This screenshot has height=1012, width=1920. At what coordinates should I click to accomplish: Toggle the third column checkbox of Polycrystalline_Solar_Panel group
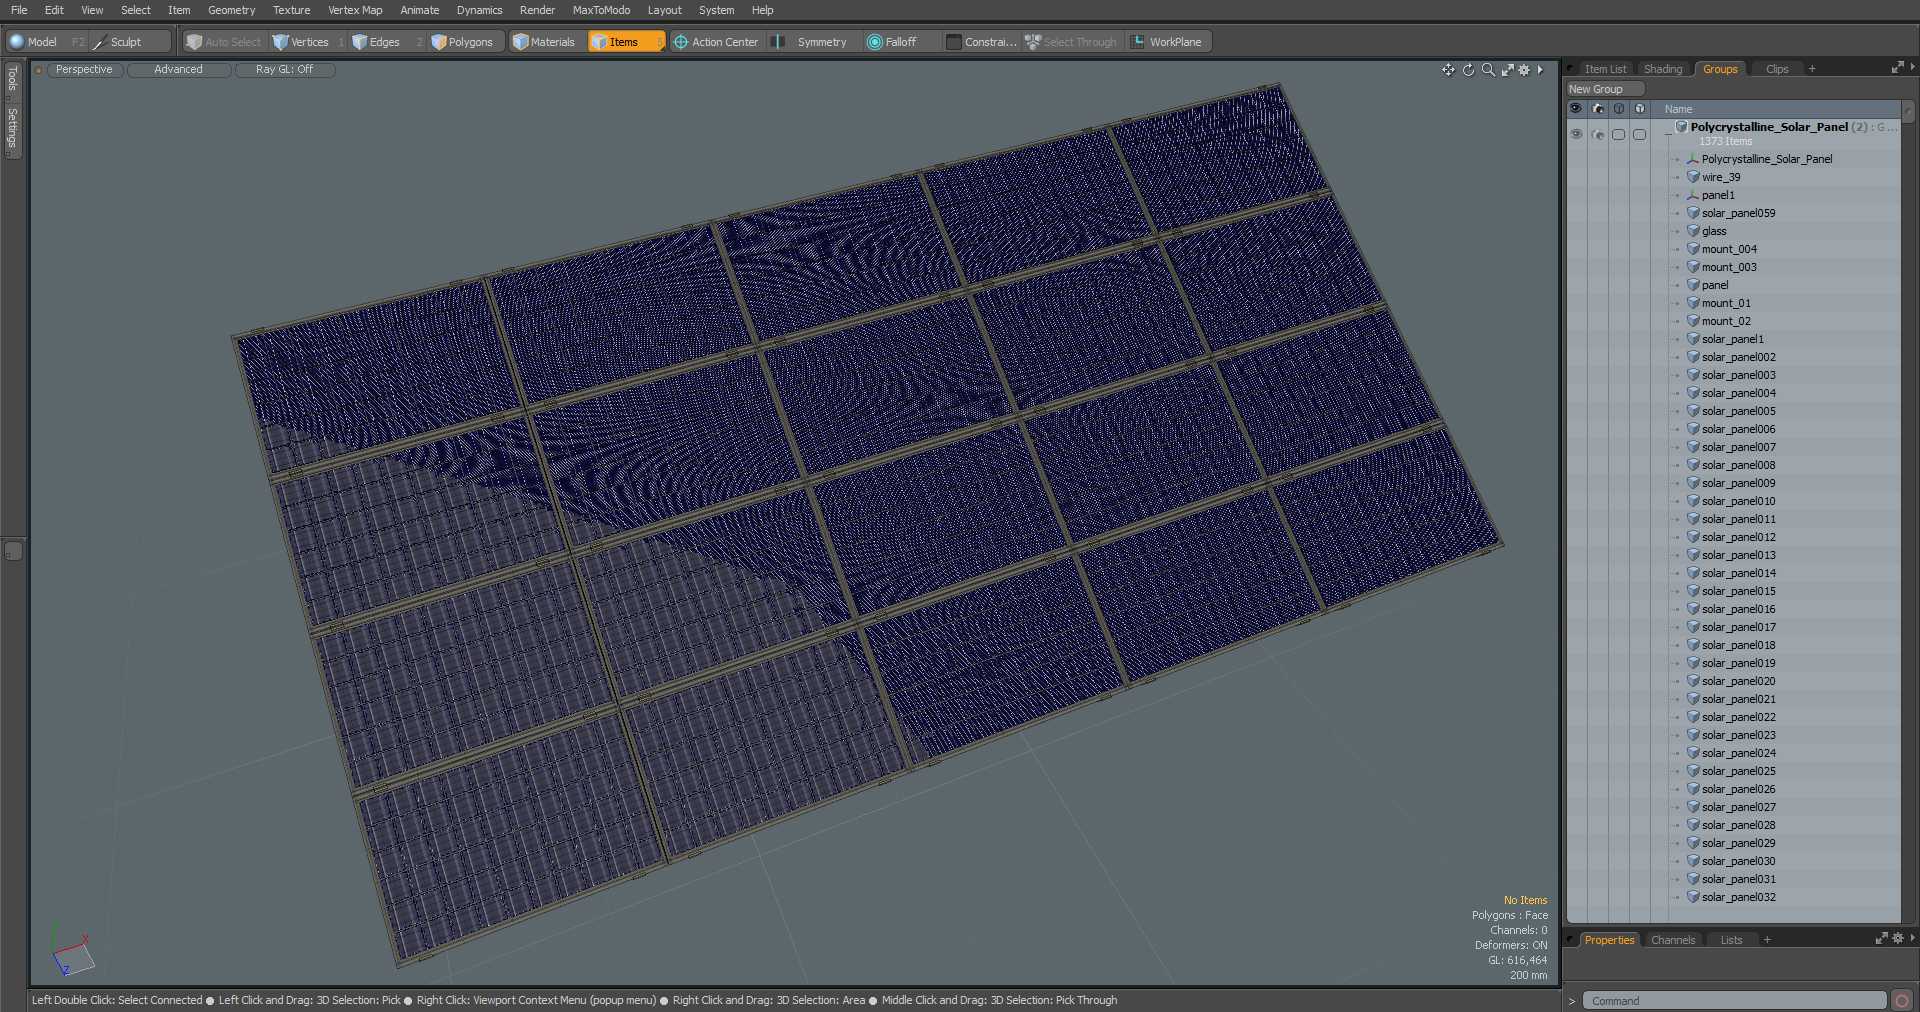pyautogui.click(x=1618, y=134)
